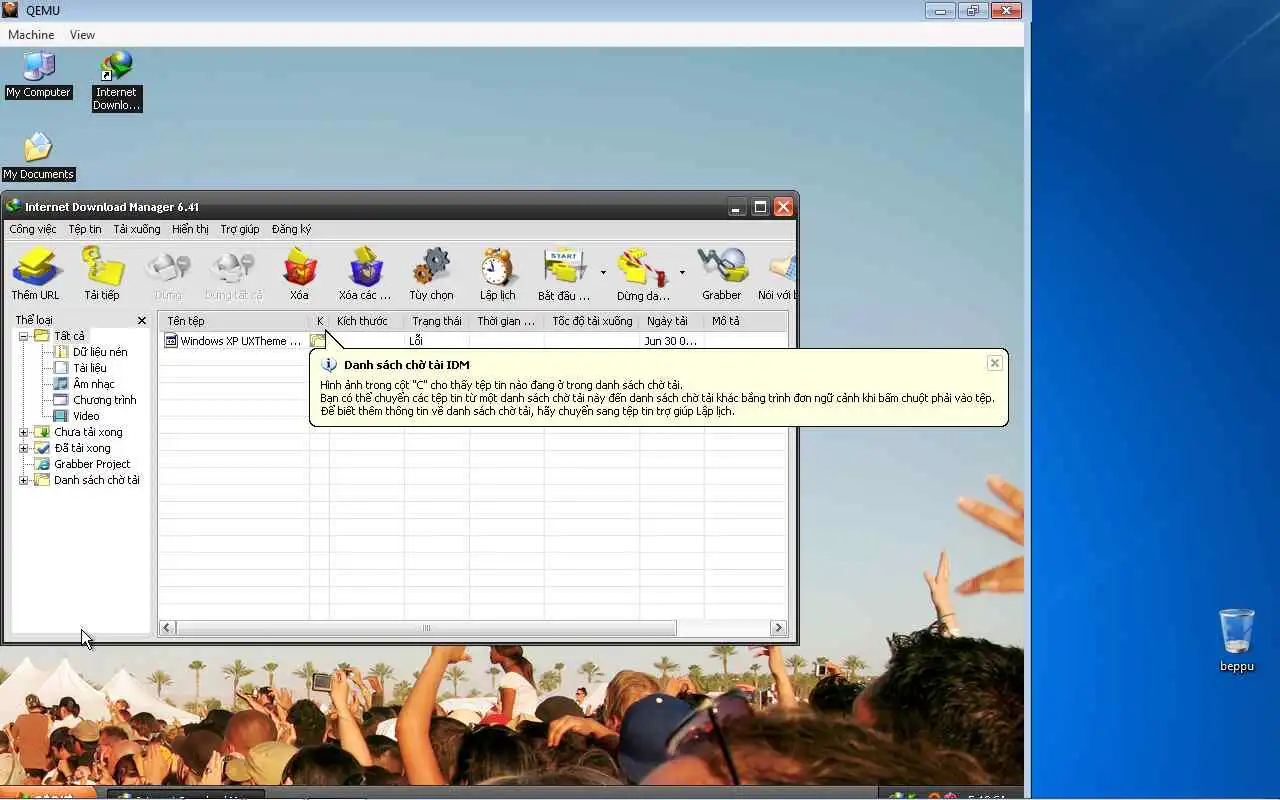Open the Công việc menu
Viewport: 1280px width, 800px height.
pyautogui.click(x=33, y=229)
